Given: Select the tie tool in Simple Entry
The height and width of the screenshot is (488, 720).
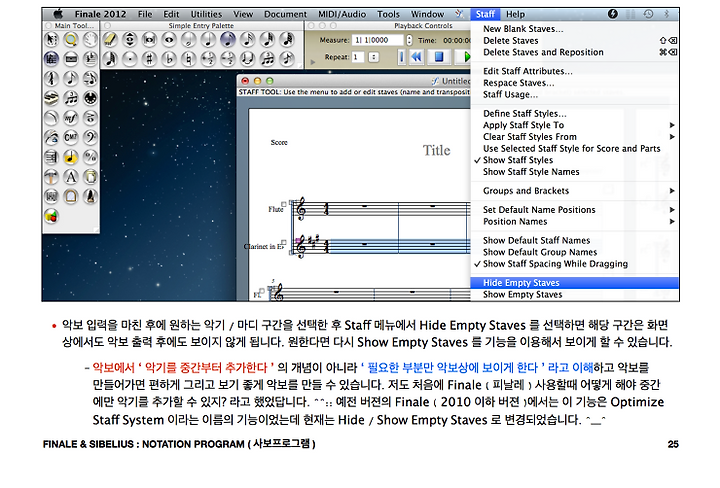Looking at the screenshot, I should [248, 59].
